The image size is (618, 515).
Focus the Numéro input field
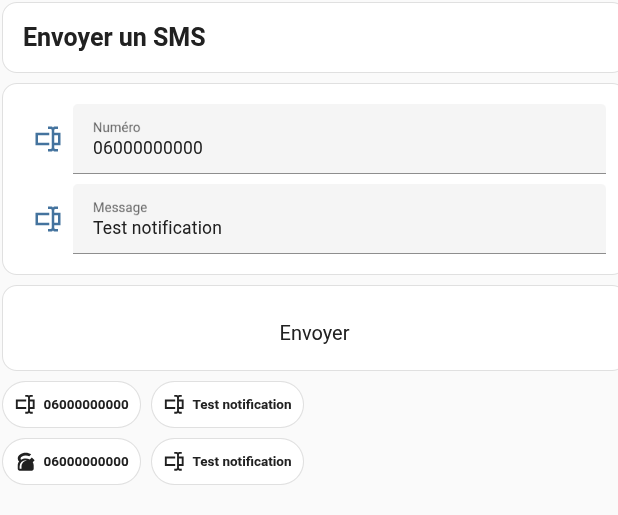[339, 139]
